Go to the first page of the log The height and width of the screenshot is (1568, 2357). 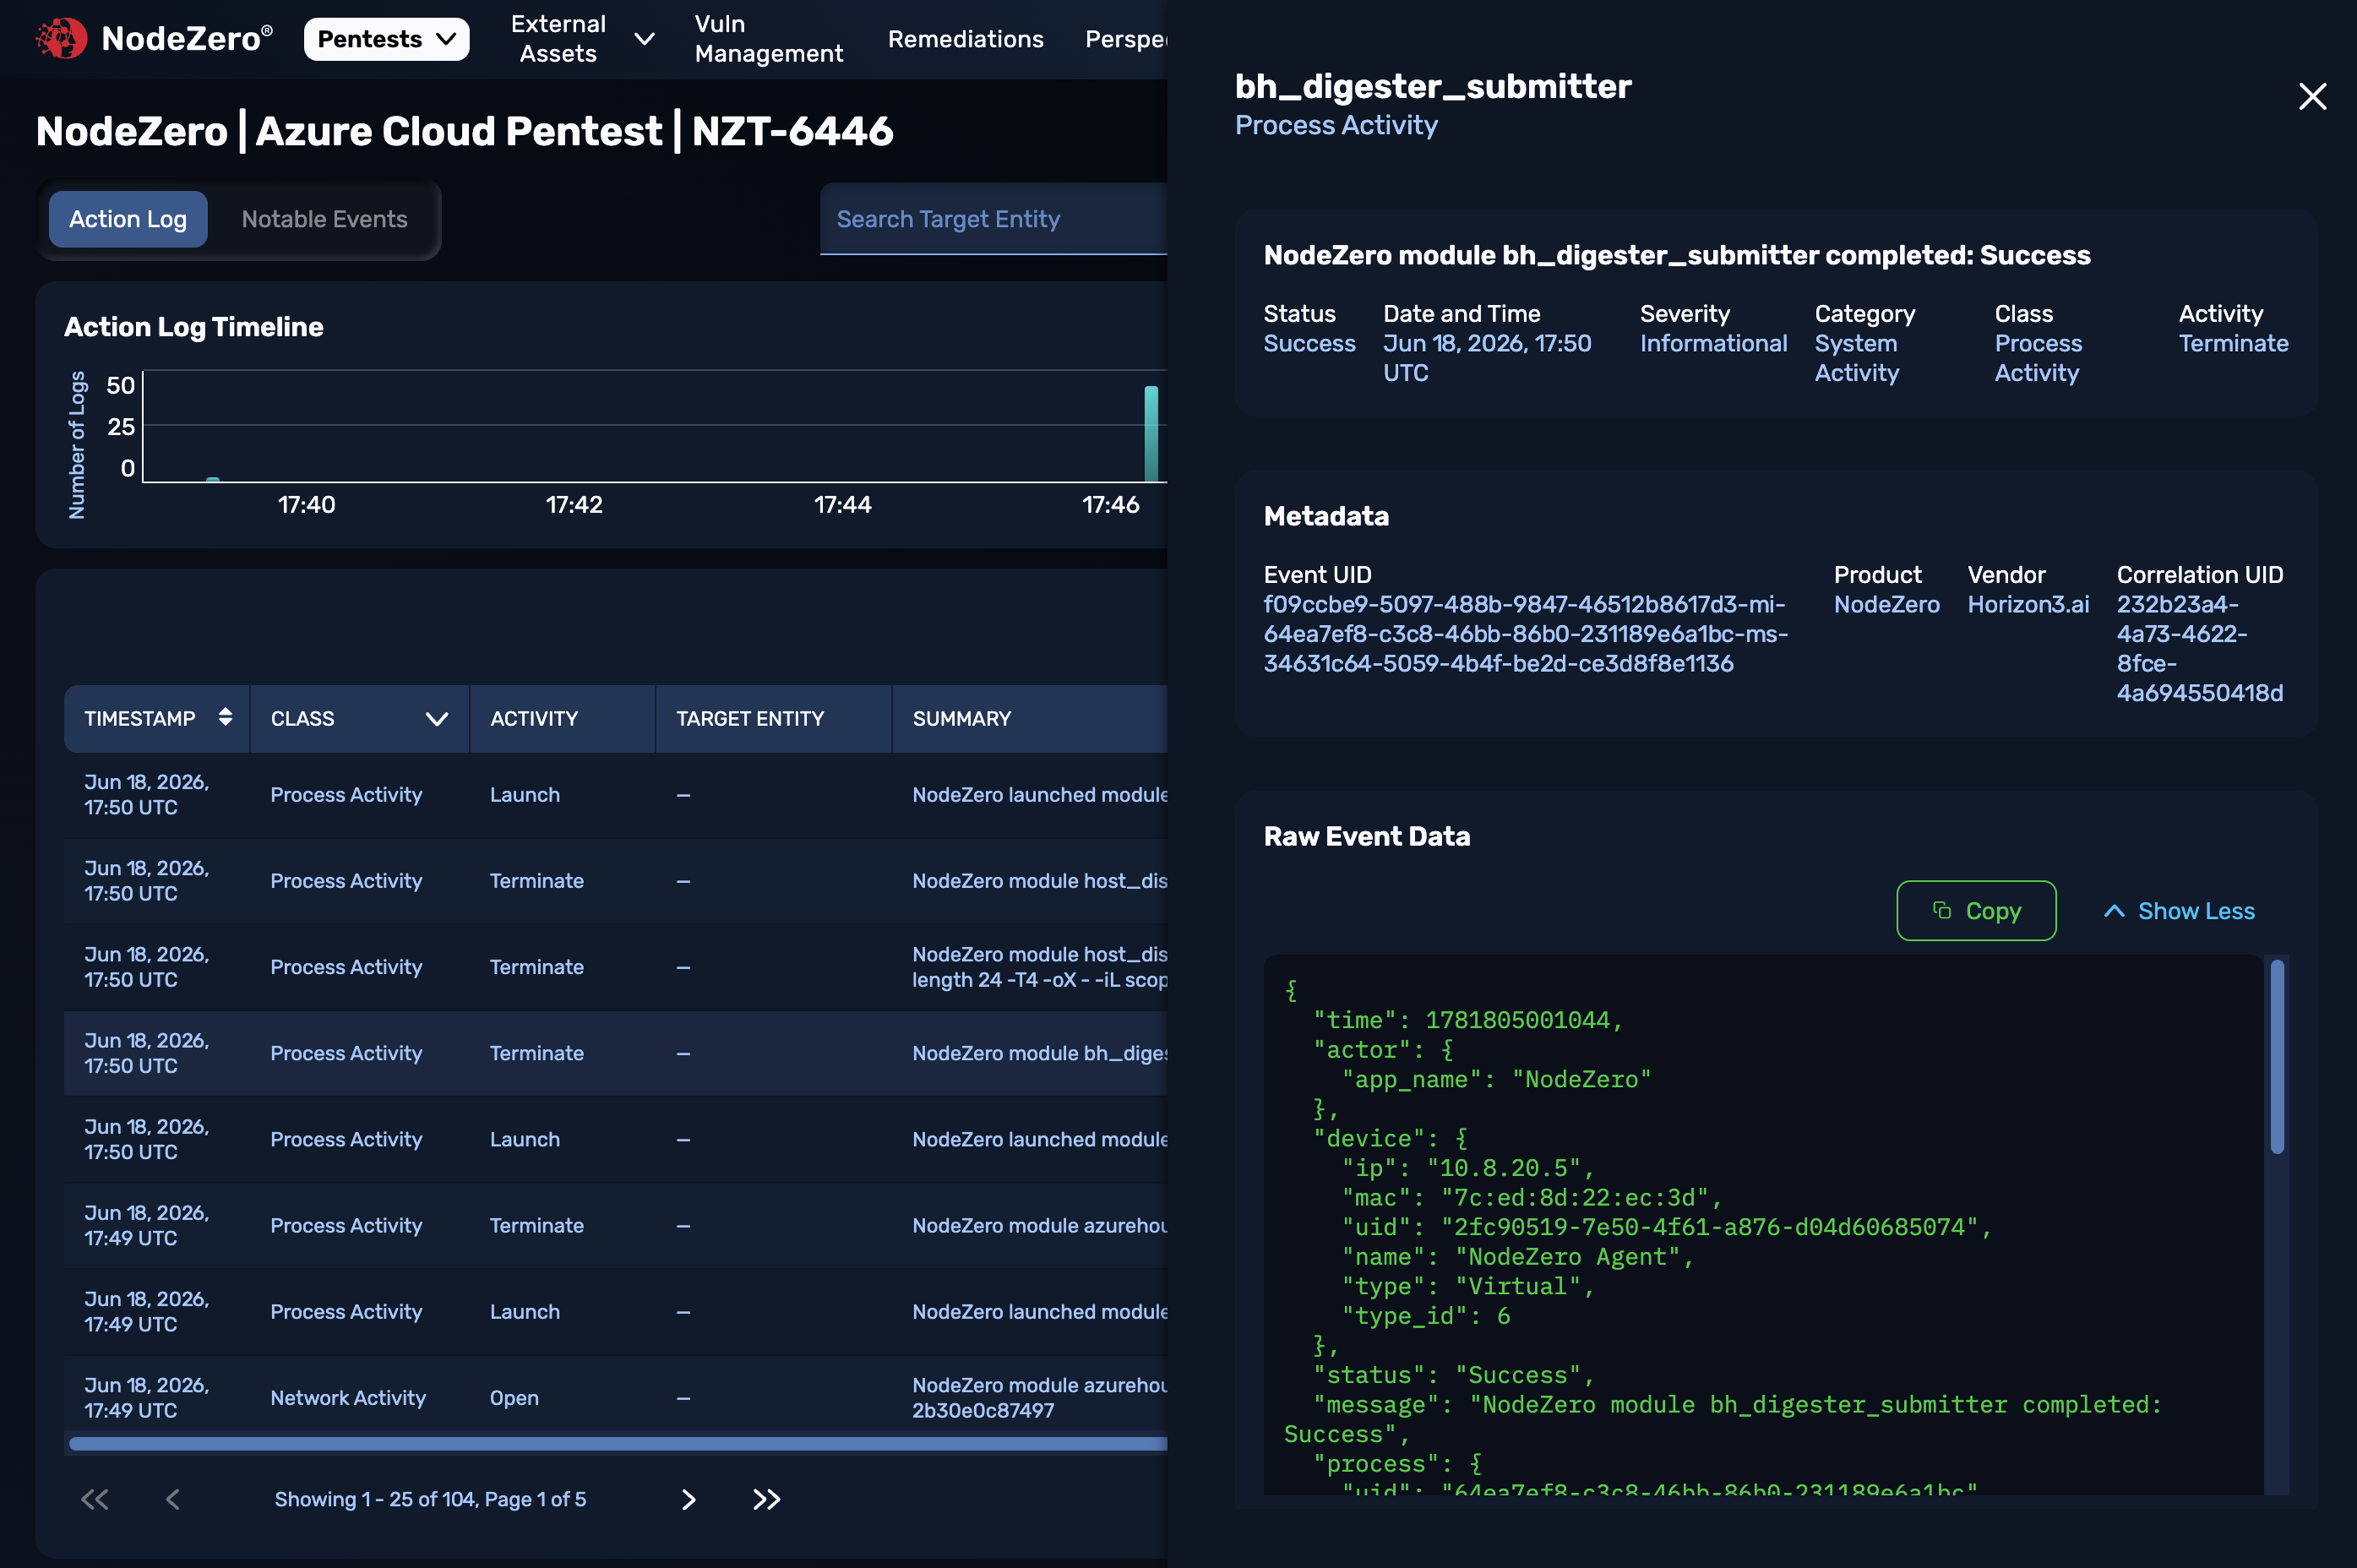(94, 1499)
